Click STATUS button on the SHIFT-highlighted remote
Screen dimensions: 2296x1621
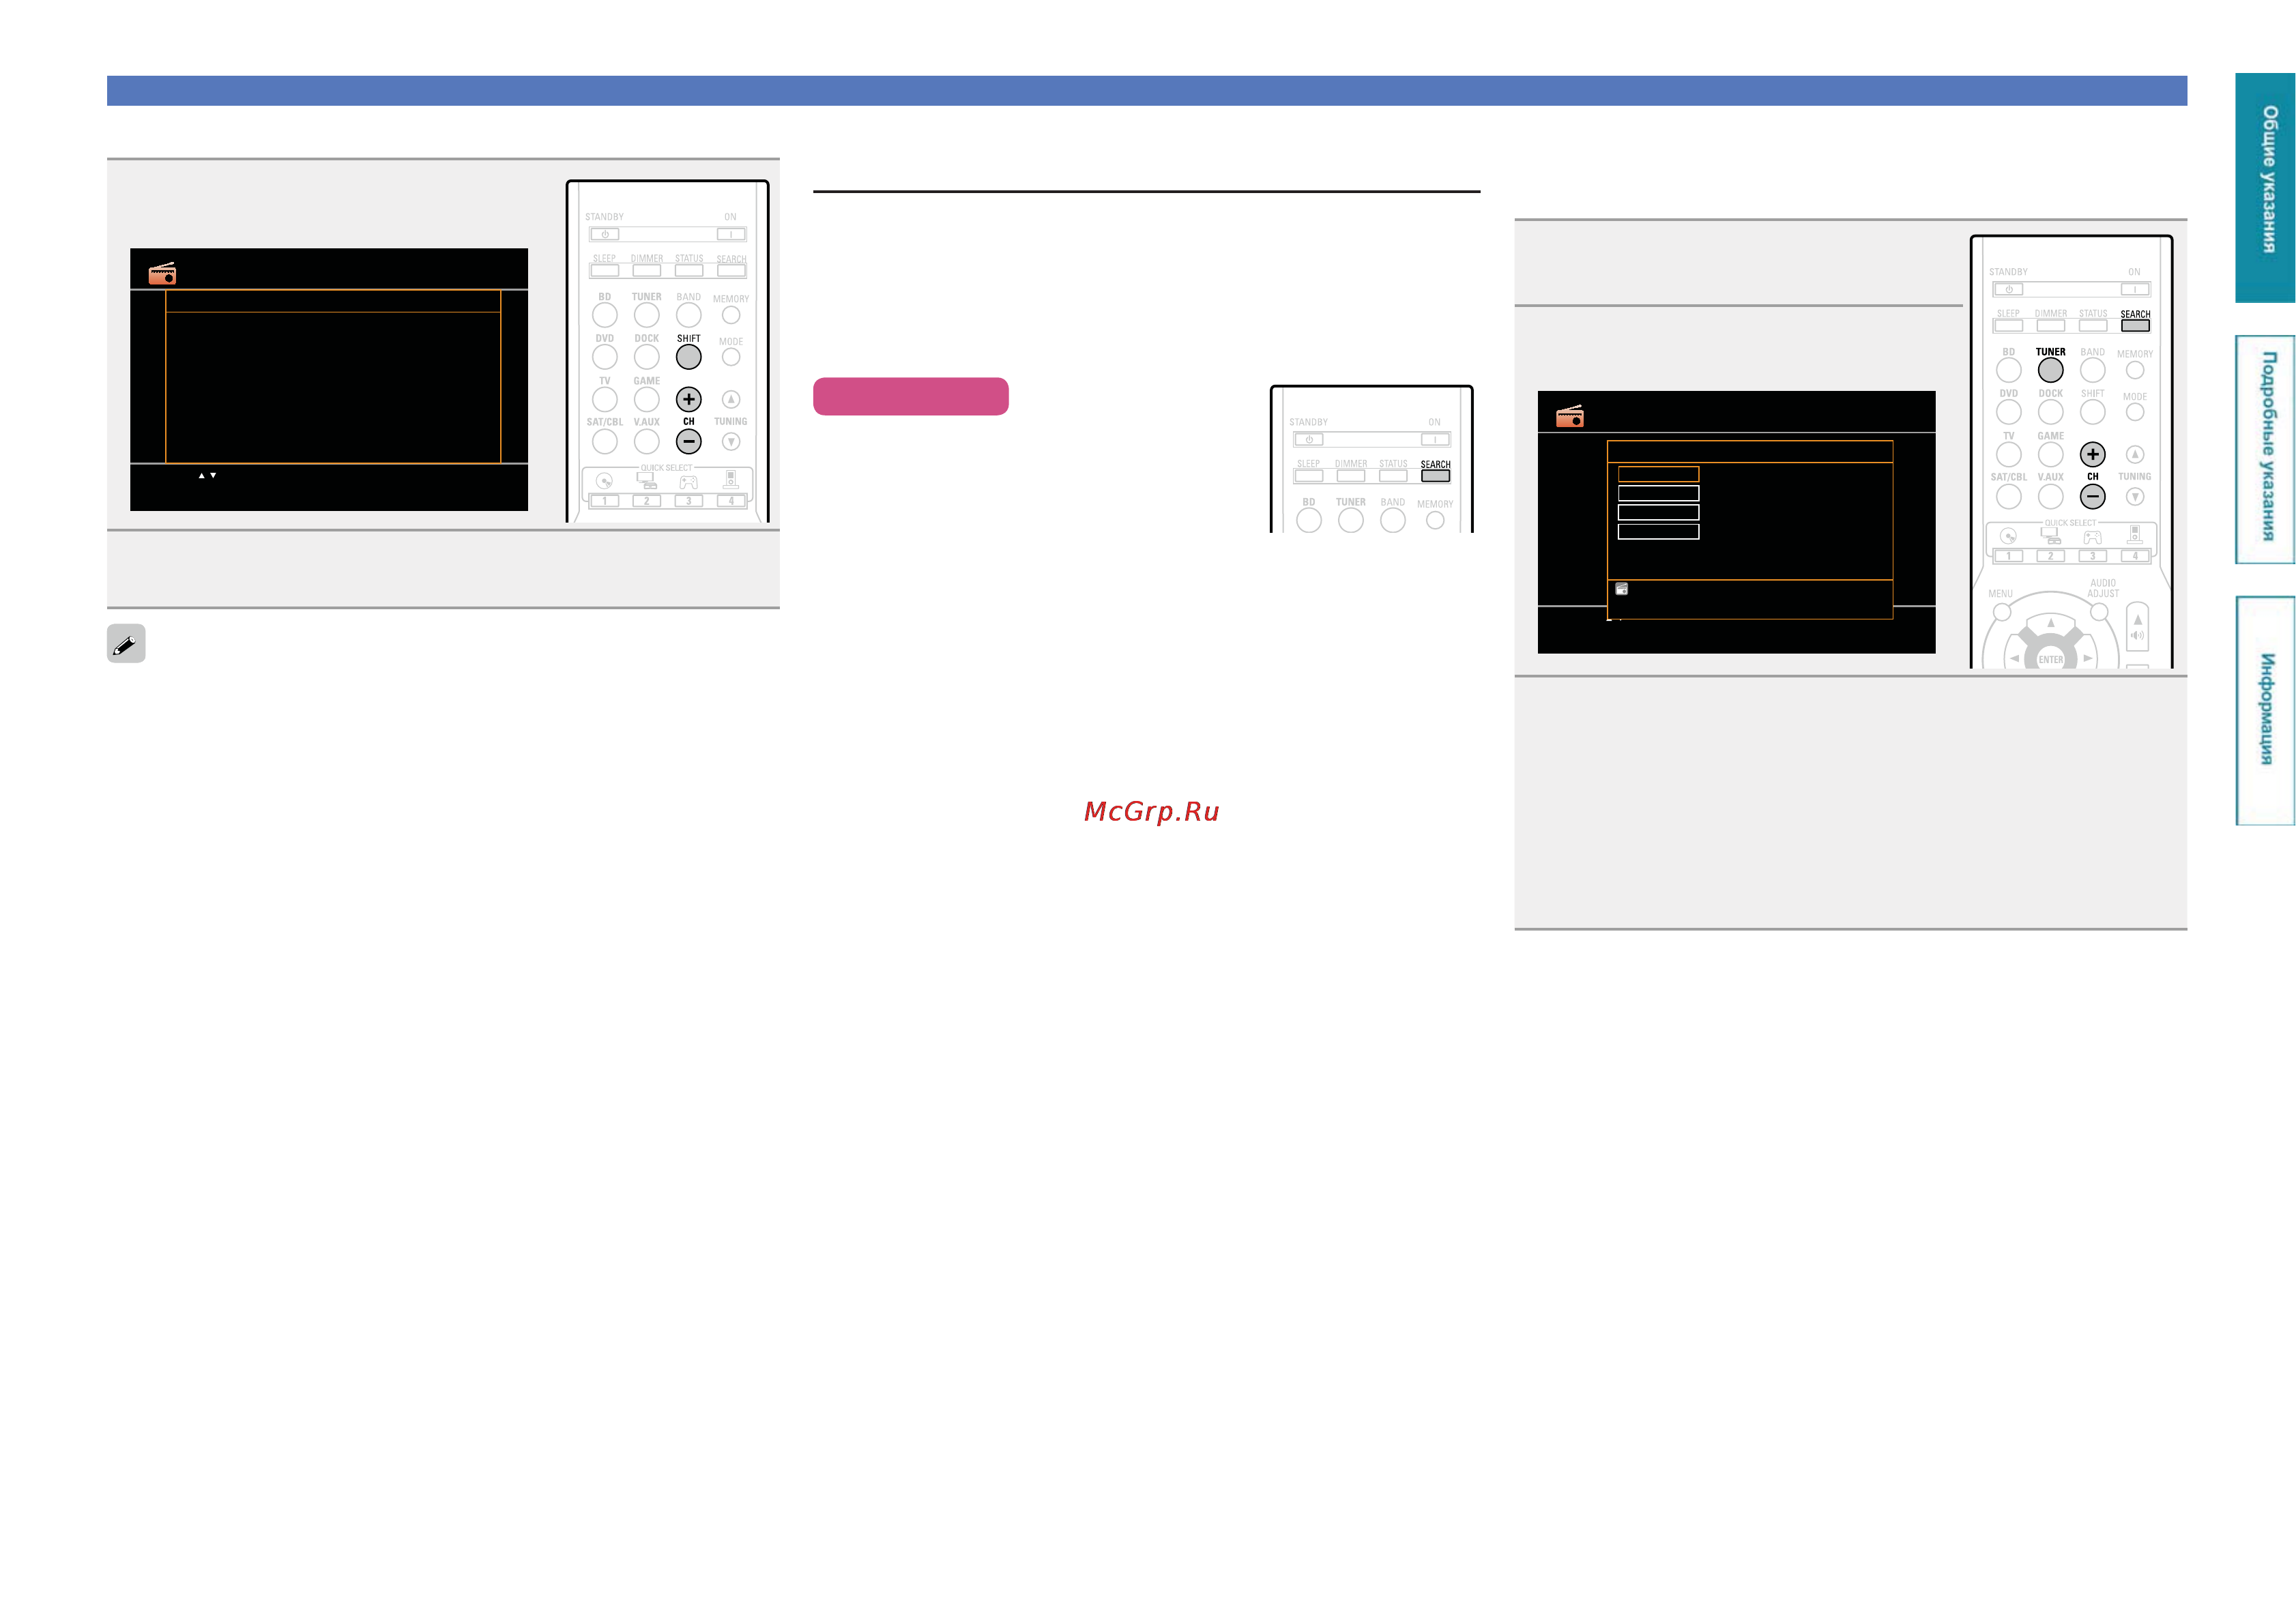689,270
